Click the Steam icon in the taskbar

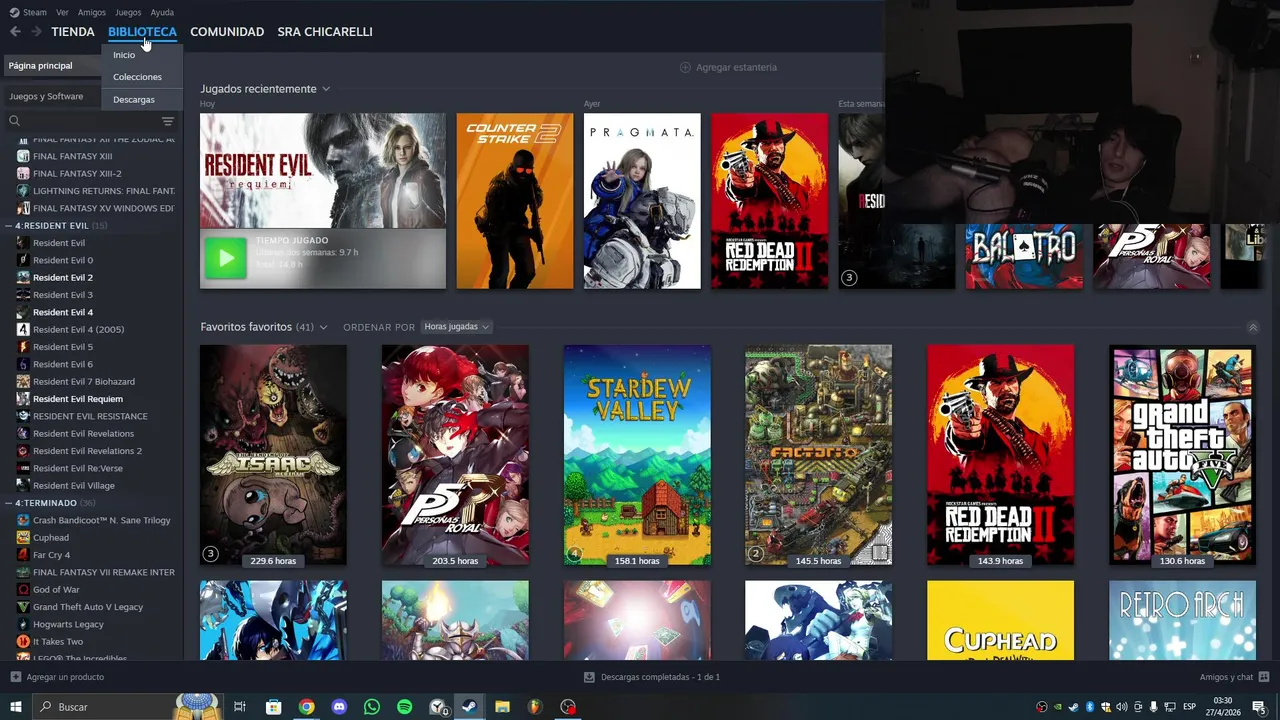tap(469, 707)
